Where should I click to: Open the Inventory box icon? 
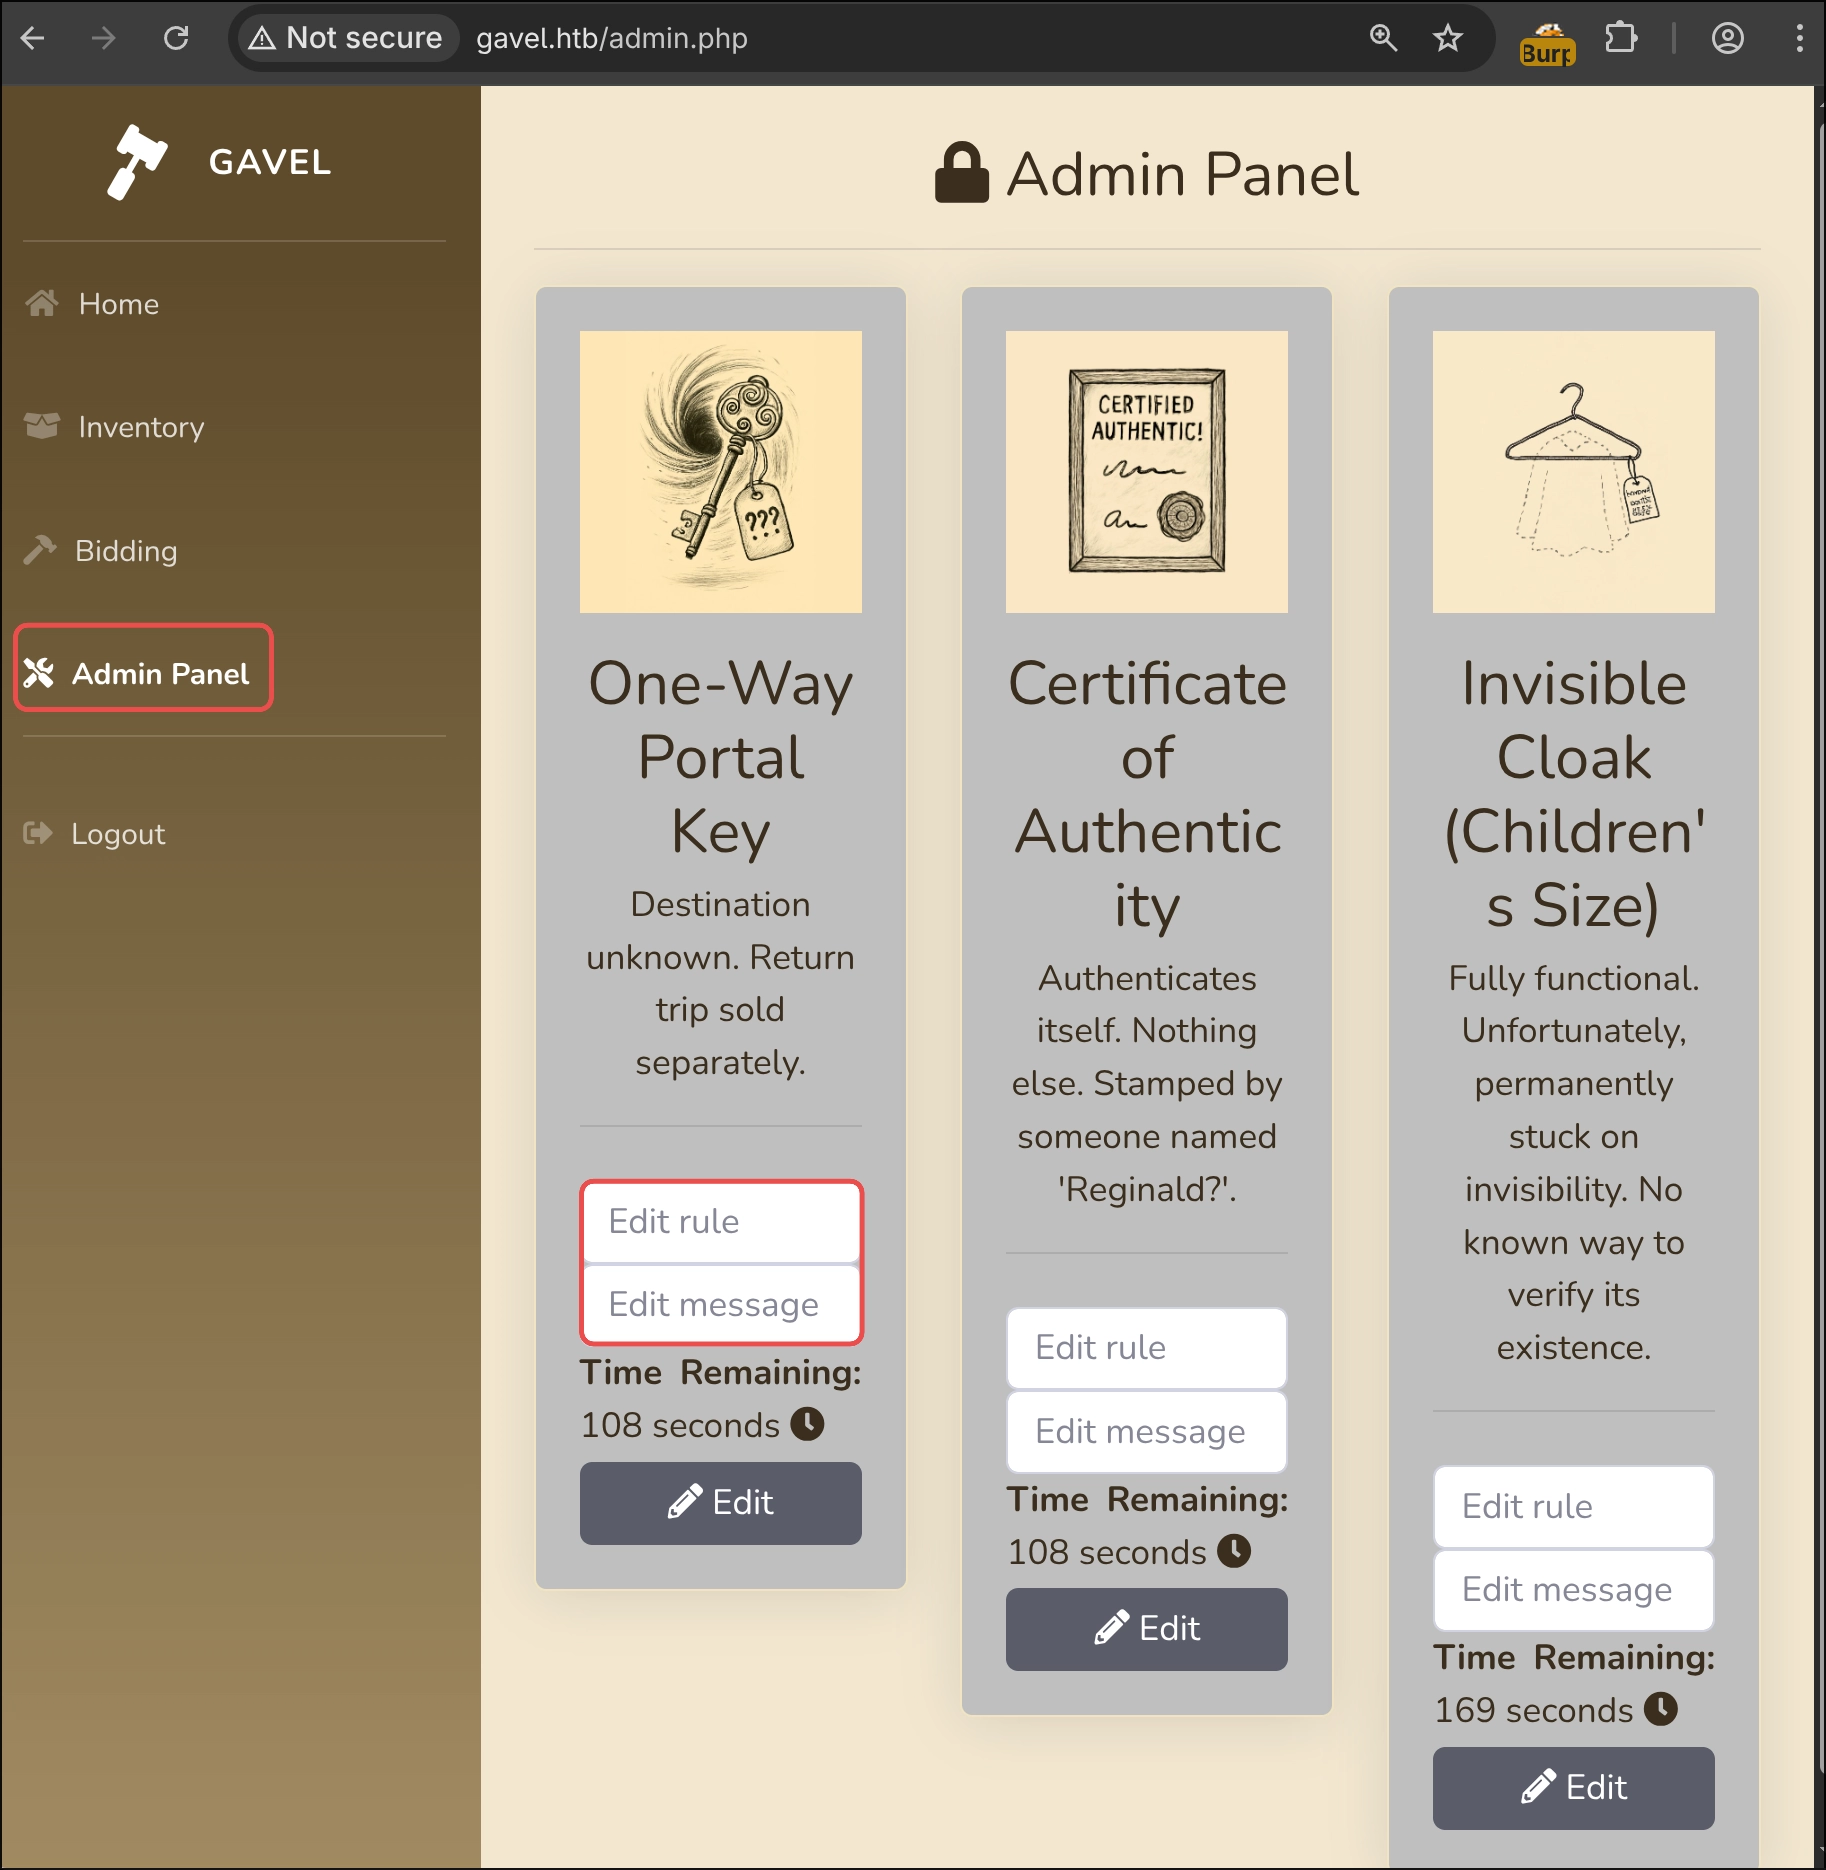coord(41,427)
